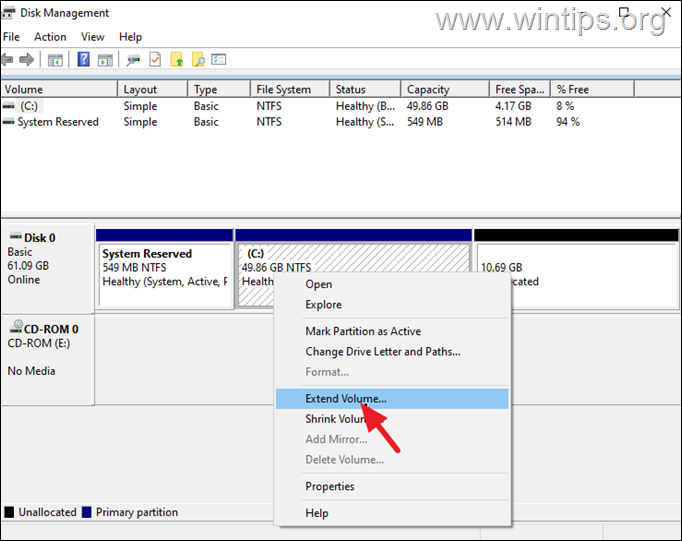Click the Disk 0 drive icon
Image resolution: width=682 pixels, height=541 pixels.
click(x=16, y=236)
